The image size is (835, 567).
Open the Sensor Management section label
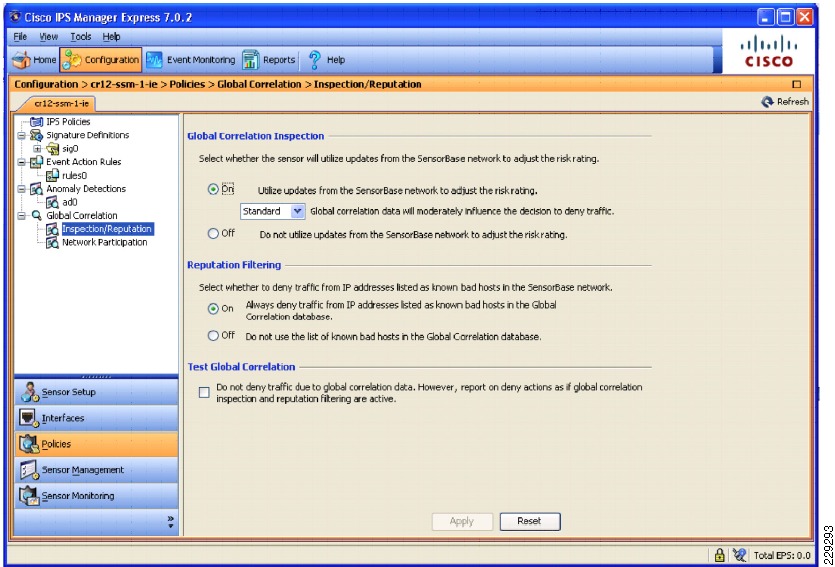(83, 470)
